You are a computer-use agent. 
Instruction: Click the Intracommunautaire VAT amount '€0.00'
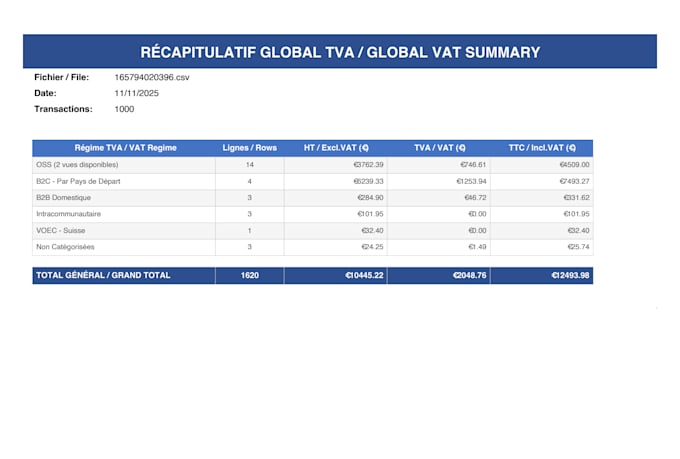click(x=477, y=214)
